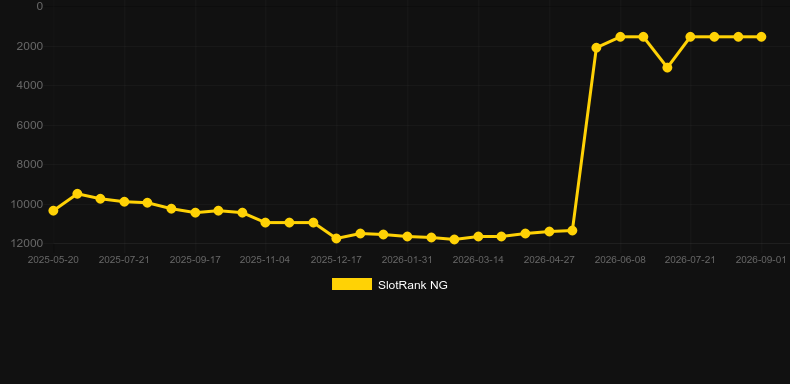Click the 4000 value on the vertical axis

click(30, 86)
